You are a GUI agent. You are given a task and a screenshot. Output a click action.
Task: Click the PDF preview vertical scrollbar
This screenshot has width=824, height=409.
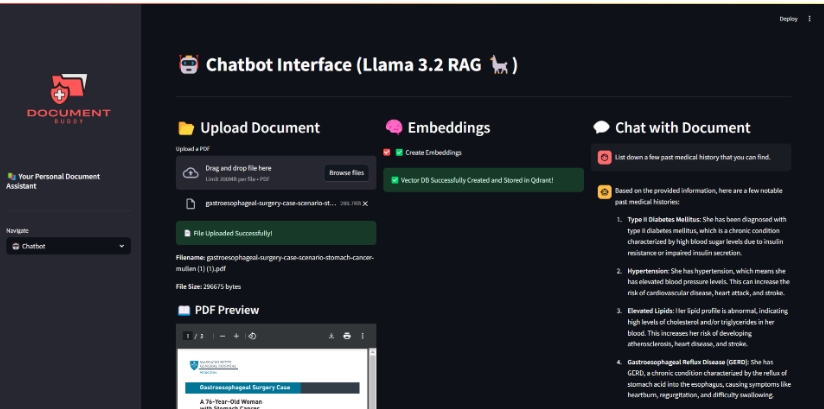point(373,378)
